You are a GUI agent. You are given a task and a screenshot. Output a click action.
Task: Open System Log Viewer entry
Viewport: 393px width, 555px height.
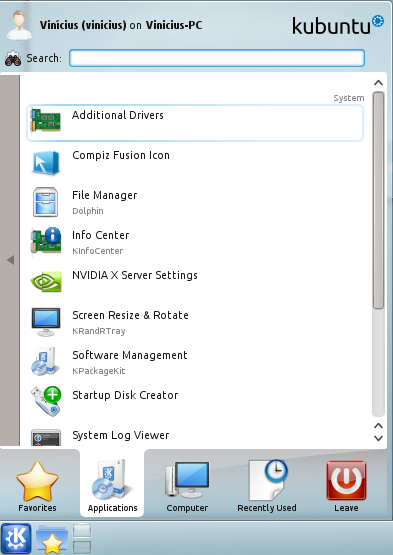point(195,436)
